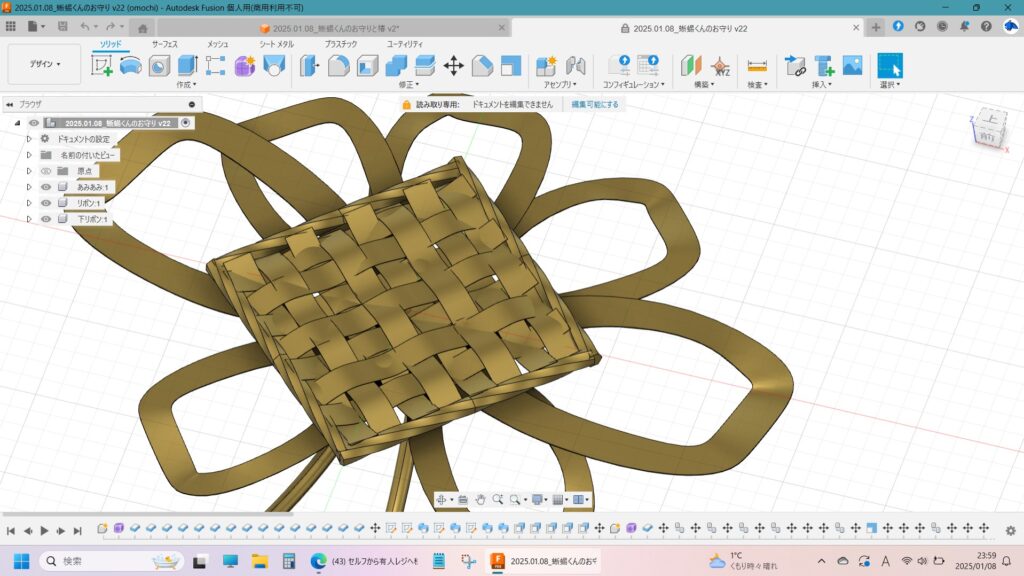This screenshot has width=1024, height=576.
Task: Open the 作成 menu dropdown
Action: (187, 85)
